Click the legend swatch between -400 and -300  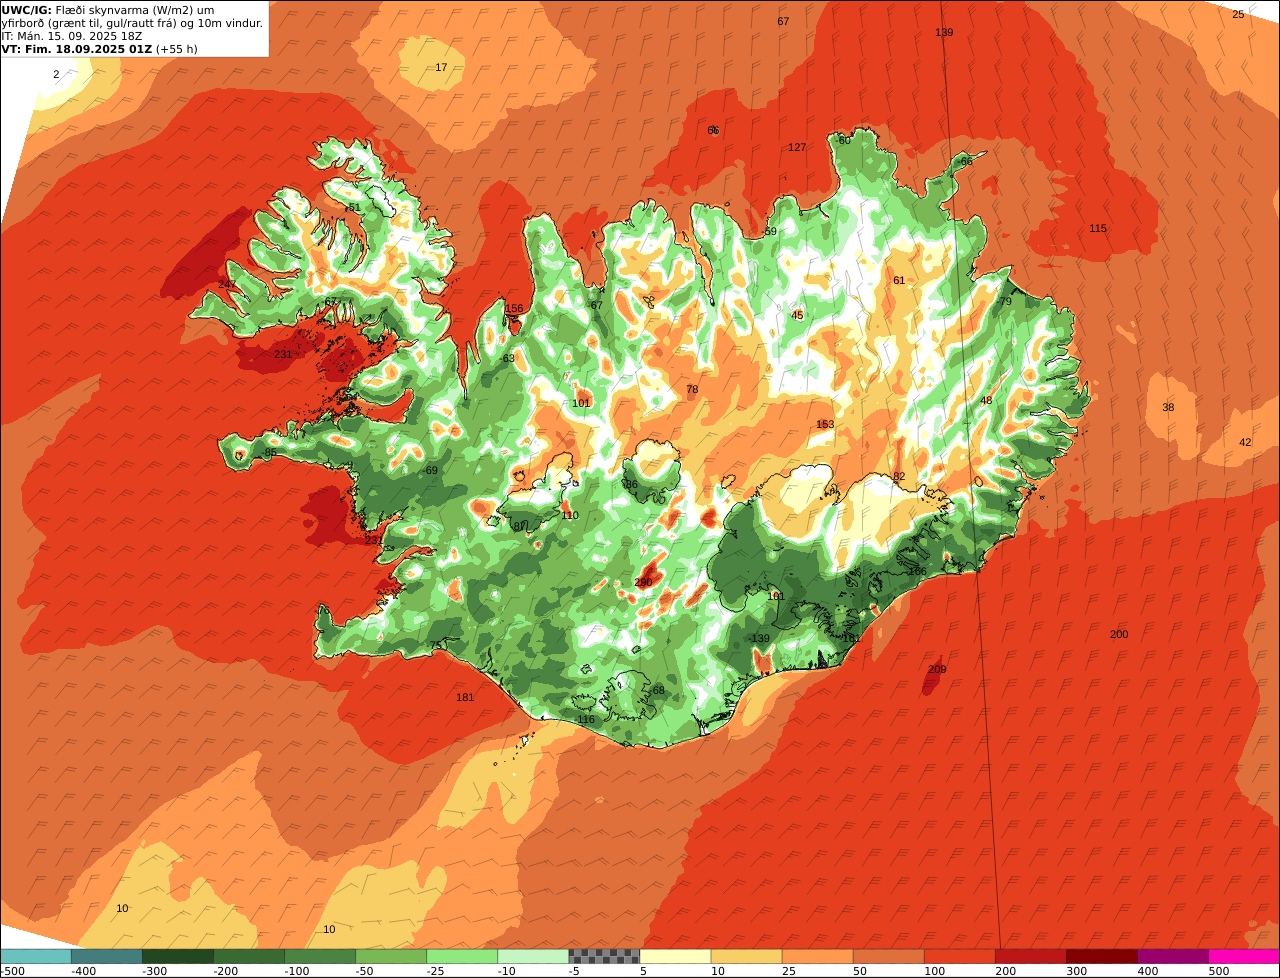click(107, 956)
